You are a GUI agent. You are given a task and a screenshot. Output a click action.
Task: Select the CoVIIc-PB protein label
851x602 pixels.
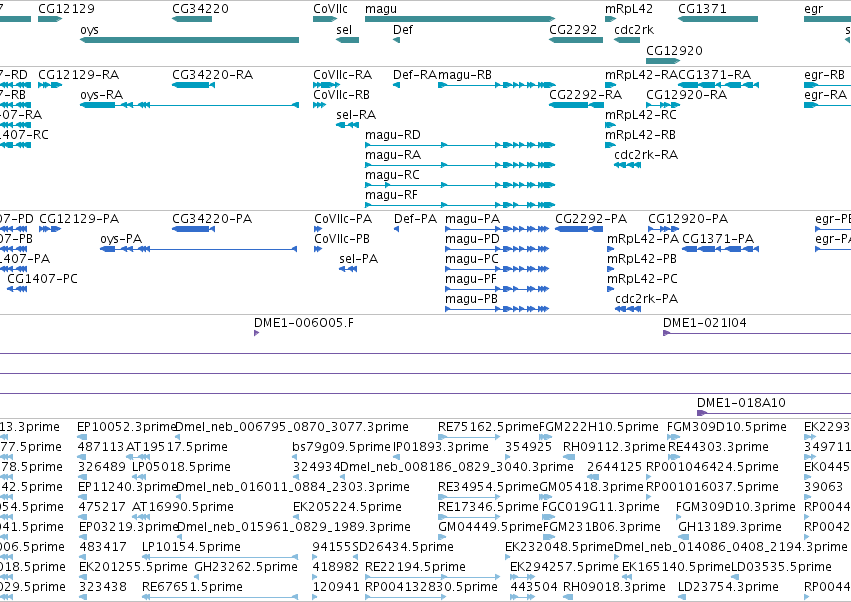342,239
